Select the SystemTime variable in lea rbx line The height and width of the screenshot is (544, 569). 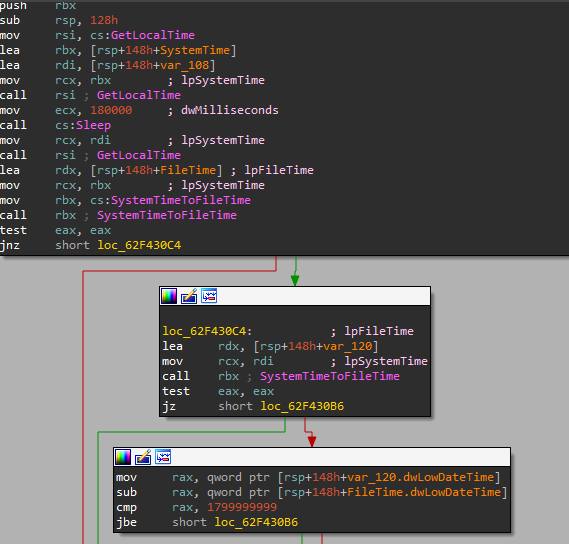coord(195,50)
